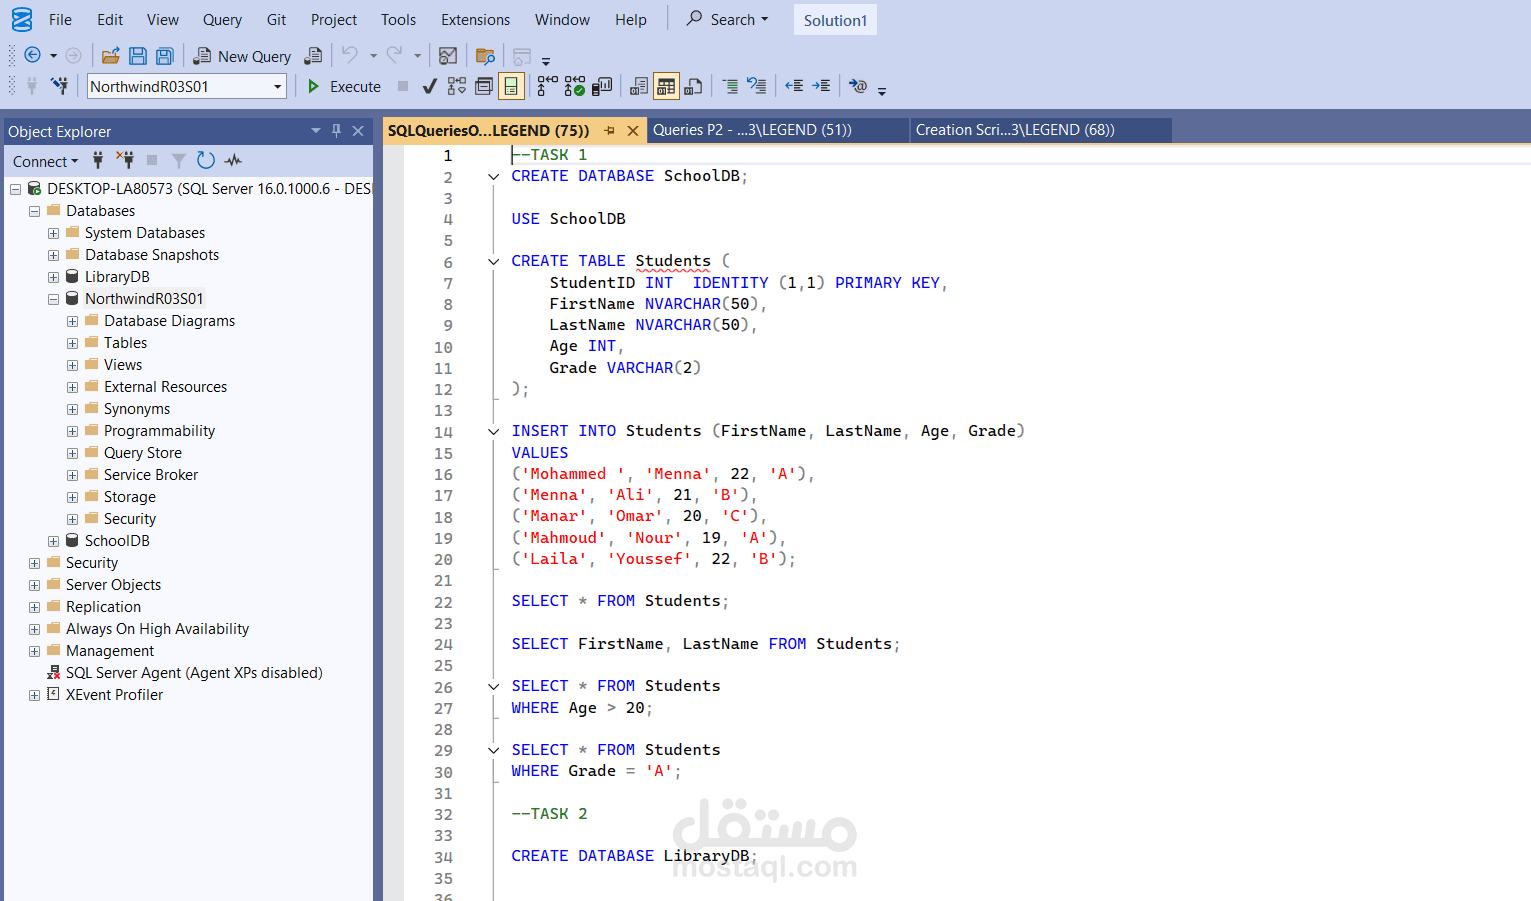This screenshot has height=901, width=1531.
Task: Open the Window menu
Action: (562, 20)
